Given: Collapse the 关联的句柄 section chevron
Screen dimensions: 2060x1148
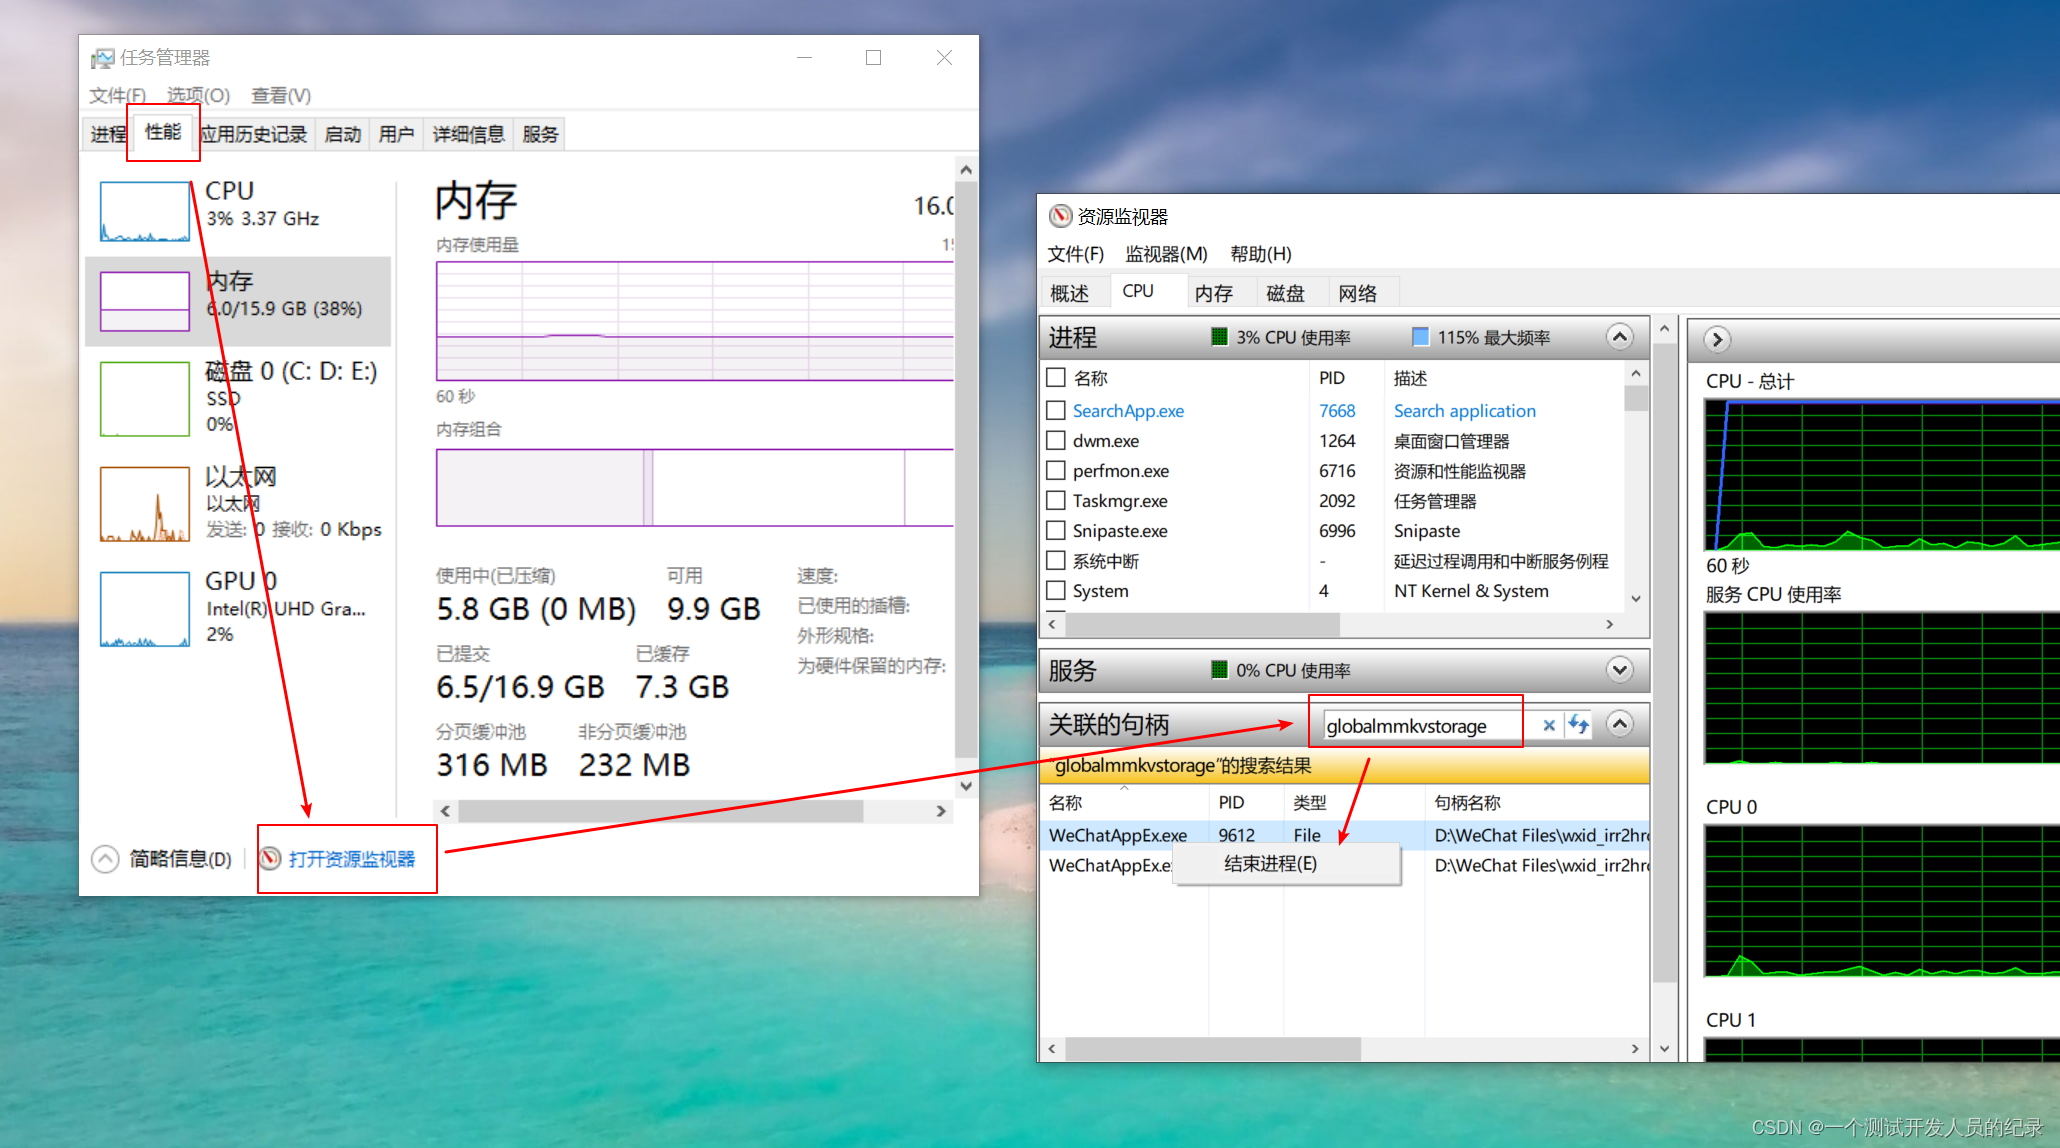Looking at the screenshot, I should tap(1619, 724).
